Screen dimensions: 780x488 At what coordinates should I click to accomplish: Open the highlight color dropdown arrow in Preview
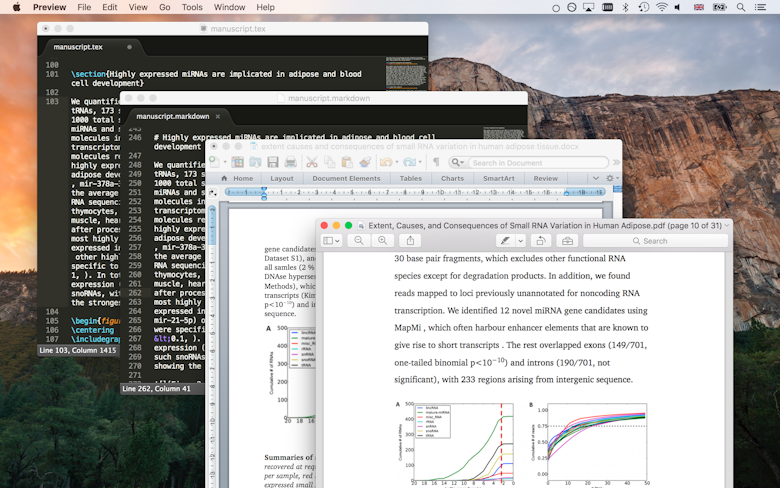(521, 241)
